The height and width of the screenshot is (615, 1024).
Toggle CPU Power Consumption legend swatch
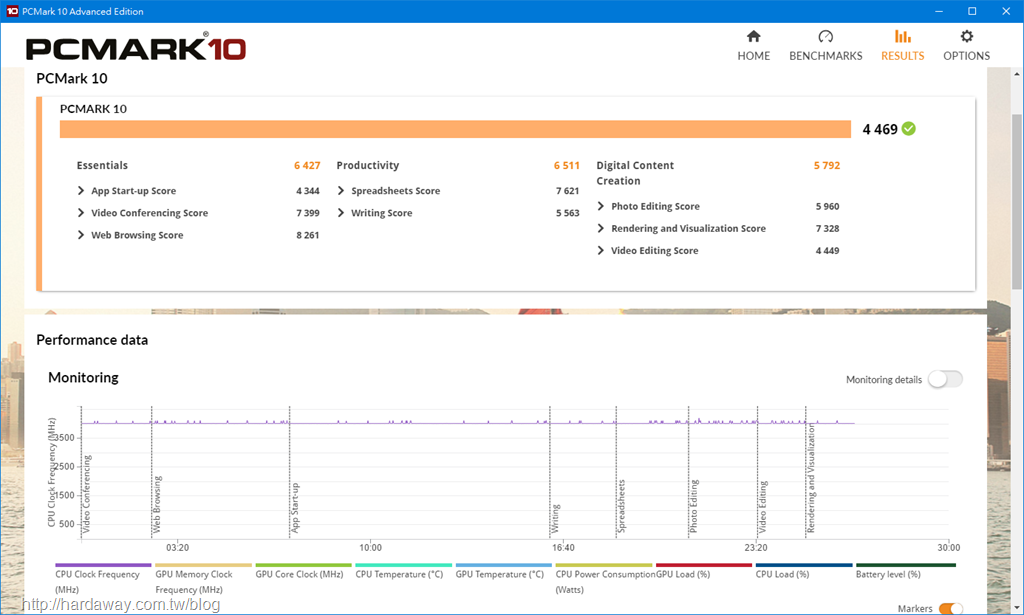[603, 565]
